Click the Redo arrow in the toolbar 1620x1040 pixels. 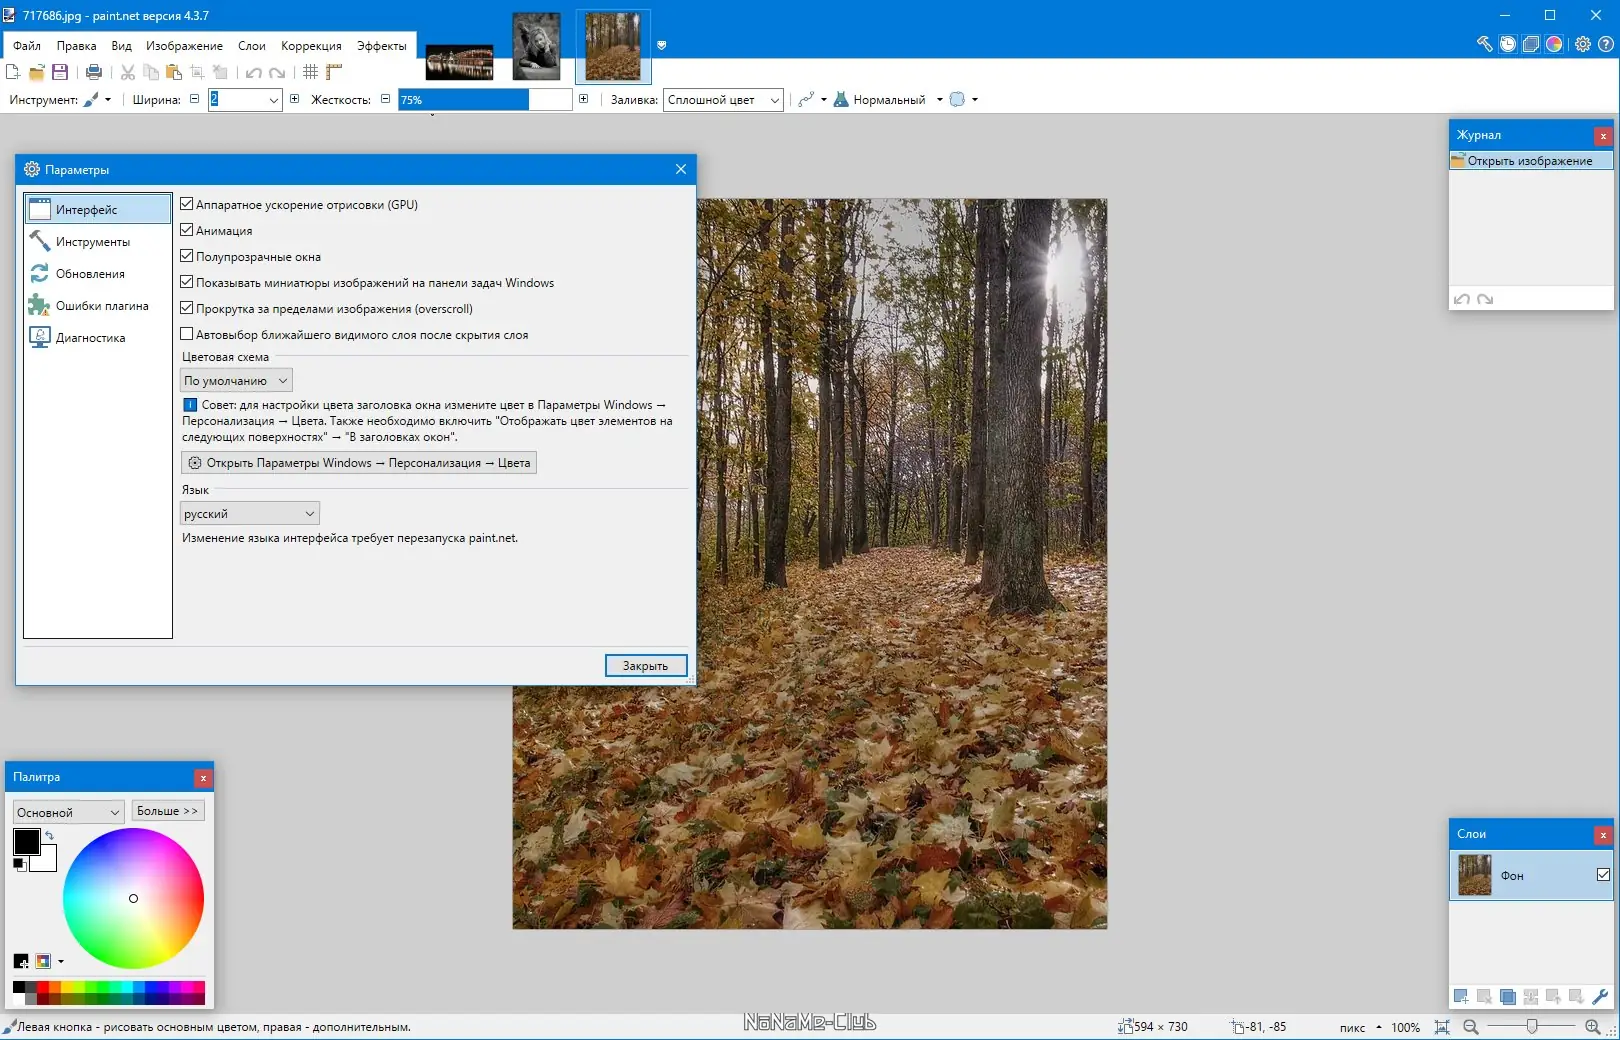point(277,72)
